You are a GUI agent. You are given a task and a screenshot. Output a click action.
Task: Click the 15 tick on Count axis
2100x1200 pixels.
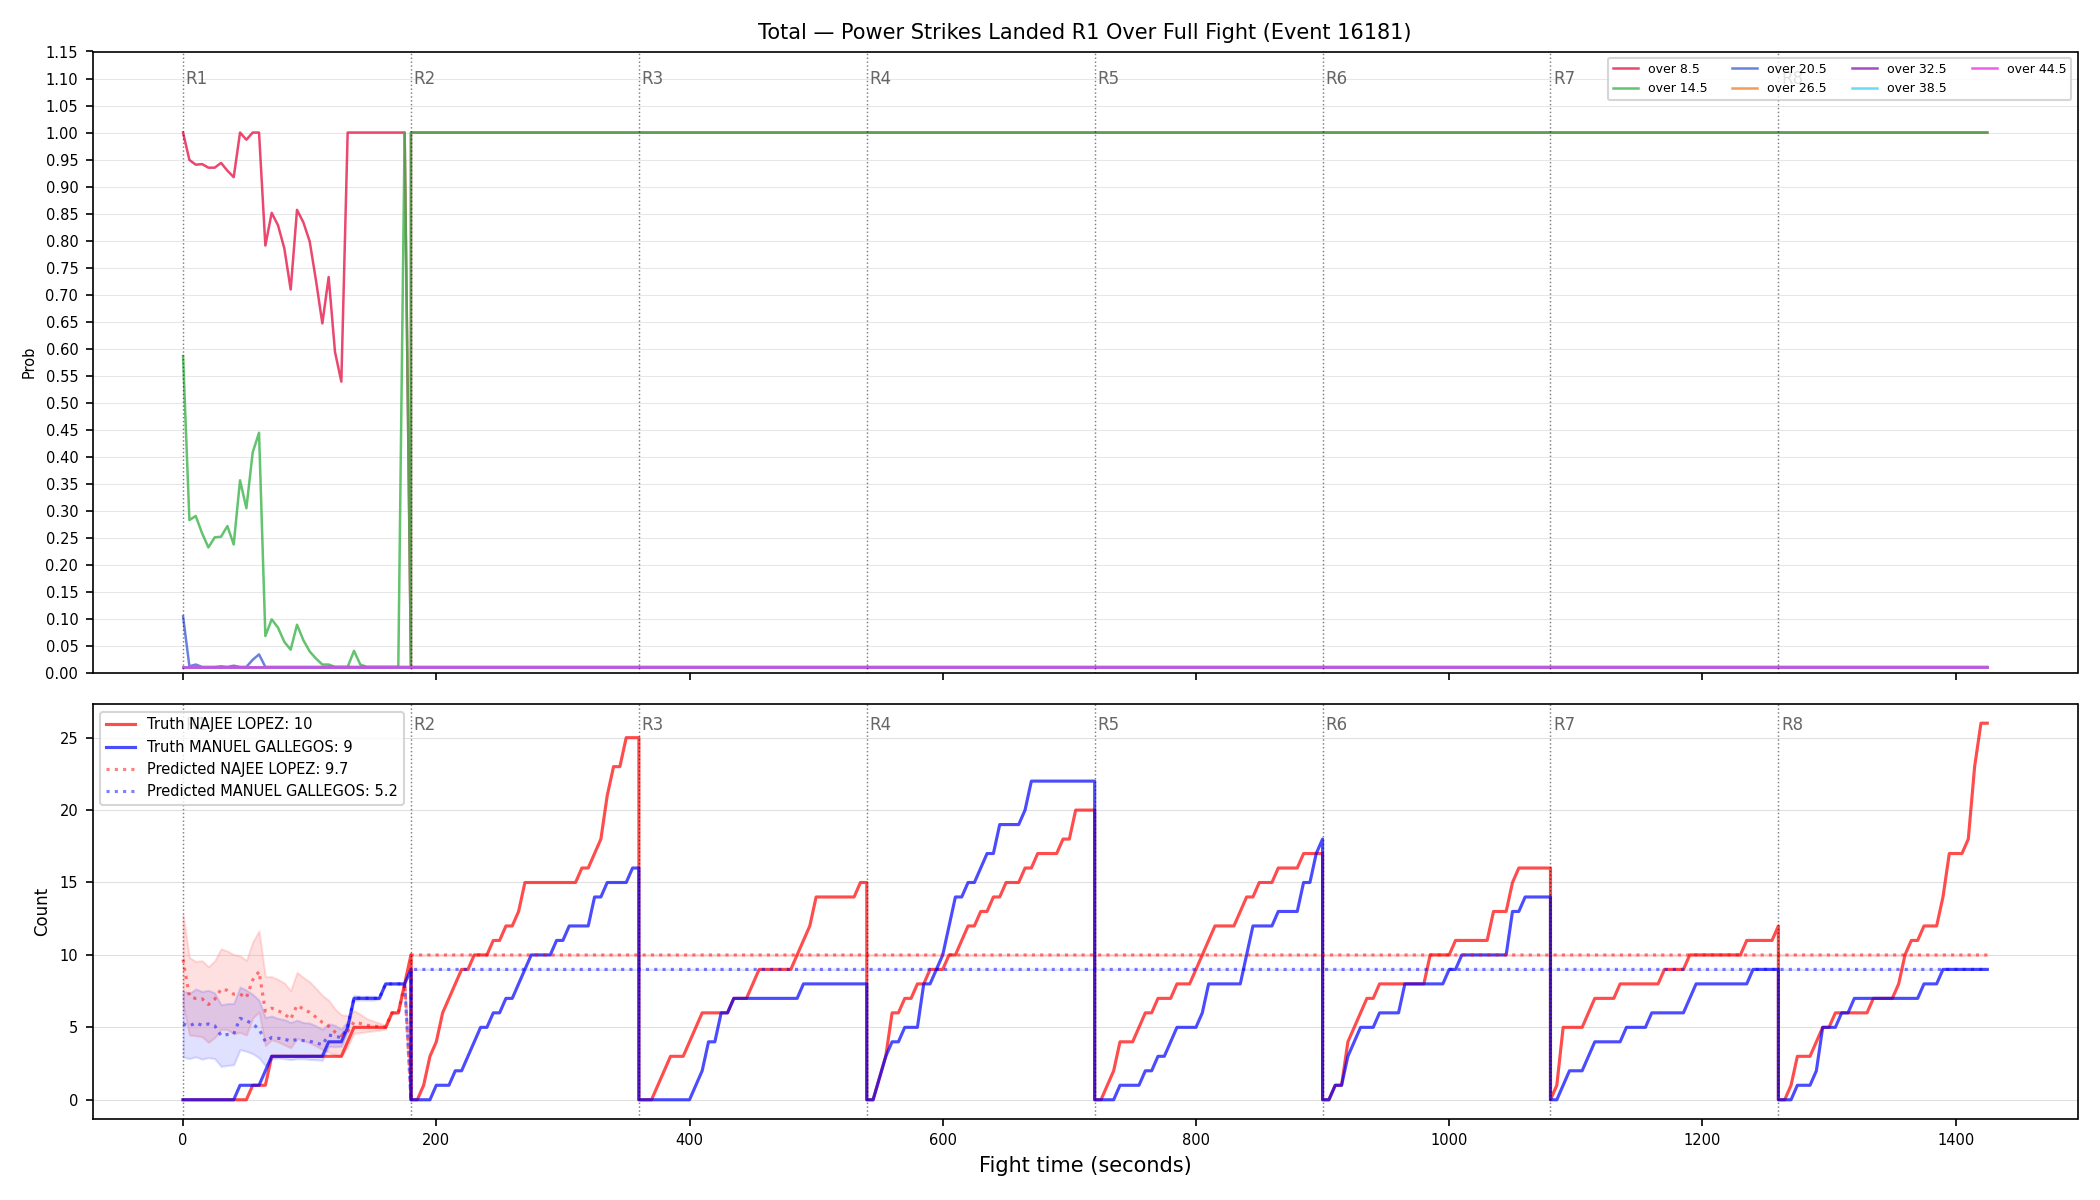69,883
